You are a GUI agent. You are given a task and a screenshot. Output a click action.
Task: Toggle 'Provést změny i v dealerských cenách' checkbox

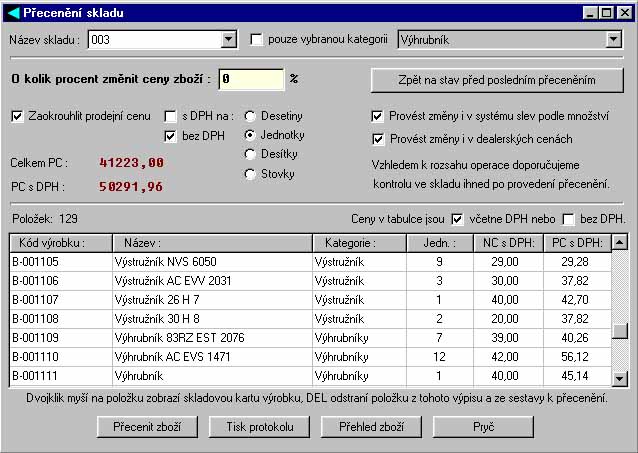tap(378, 139)
